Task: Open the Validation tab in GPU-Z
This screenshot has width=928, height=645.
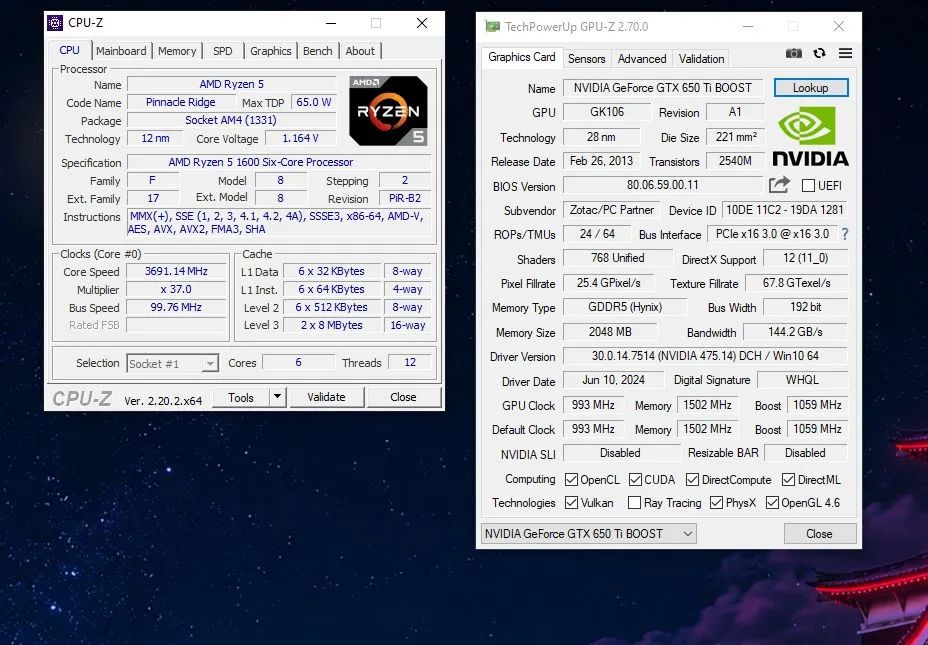Action: pos(701,59)
